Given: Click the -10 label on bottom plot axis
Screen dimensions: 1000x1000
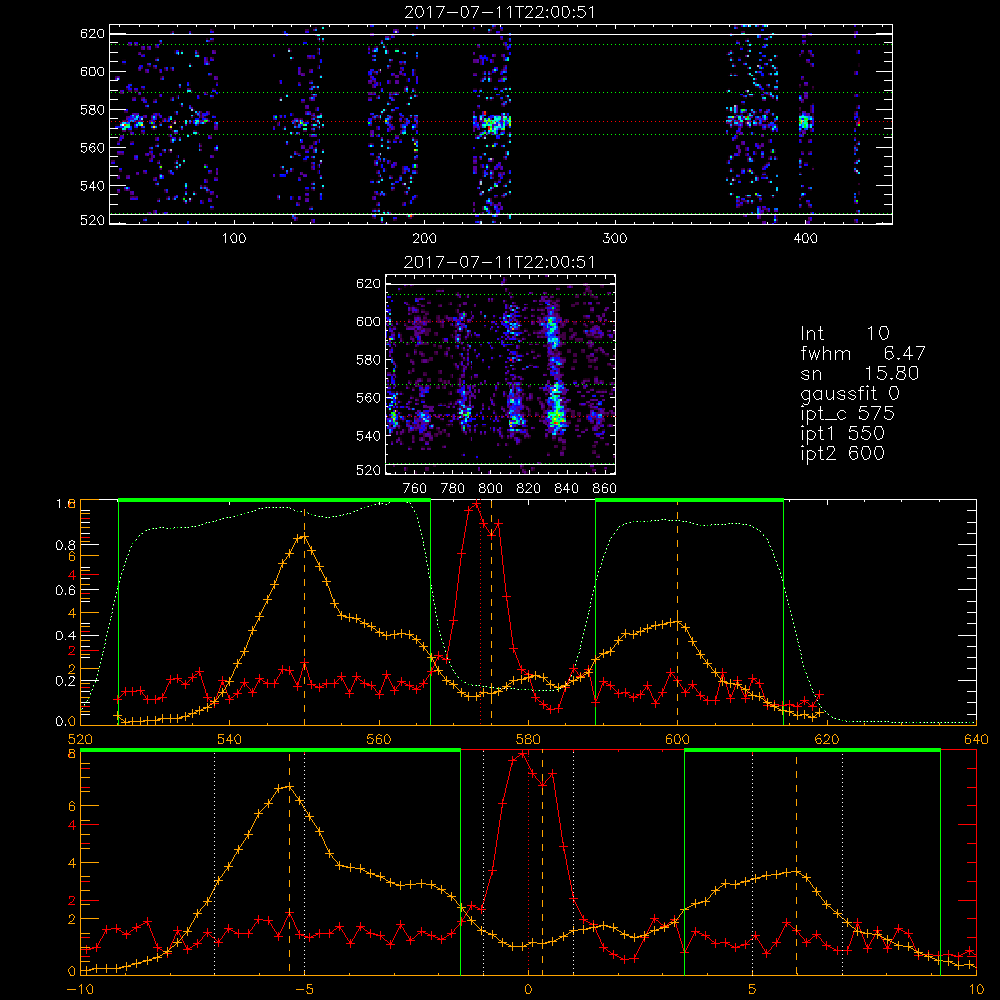Looking at the screenshot, I should 80,990.
